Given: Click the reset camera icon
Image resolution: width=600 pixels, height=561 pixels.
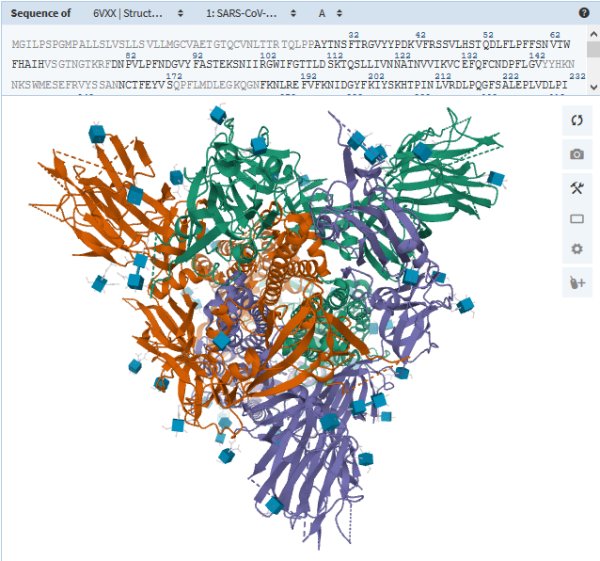Looking at the screenshot, I should point(576,121).
